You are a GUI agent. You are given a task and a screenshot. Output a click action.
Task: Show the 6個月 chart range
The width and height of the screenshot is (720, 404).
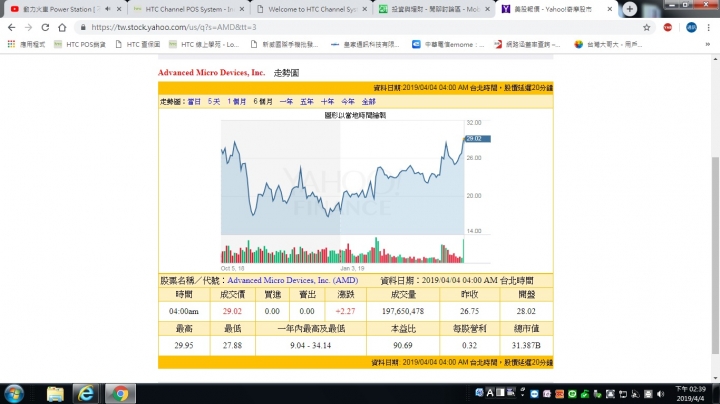click(263, 101)
